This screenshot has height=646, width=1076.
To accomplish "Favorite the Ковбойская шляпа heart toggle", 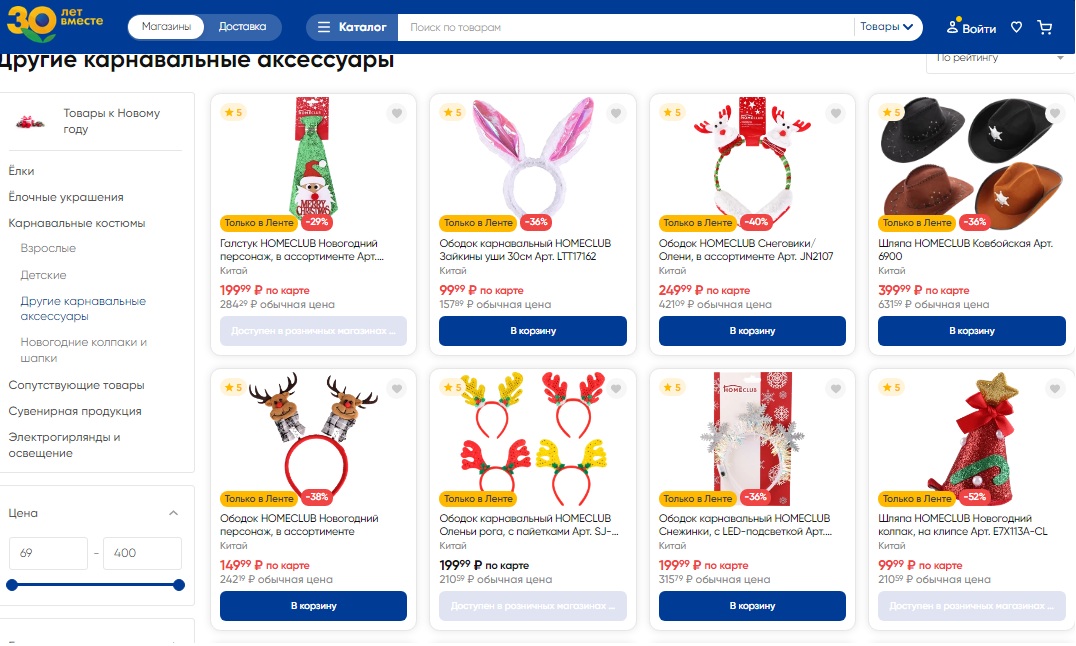I will tap(1055, 113).
